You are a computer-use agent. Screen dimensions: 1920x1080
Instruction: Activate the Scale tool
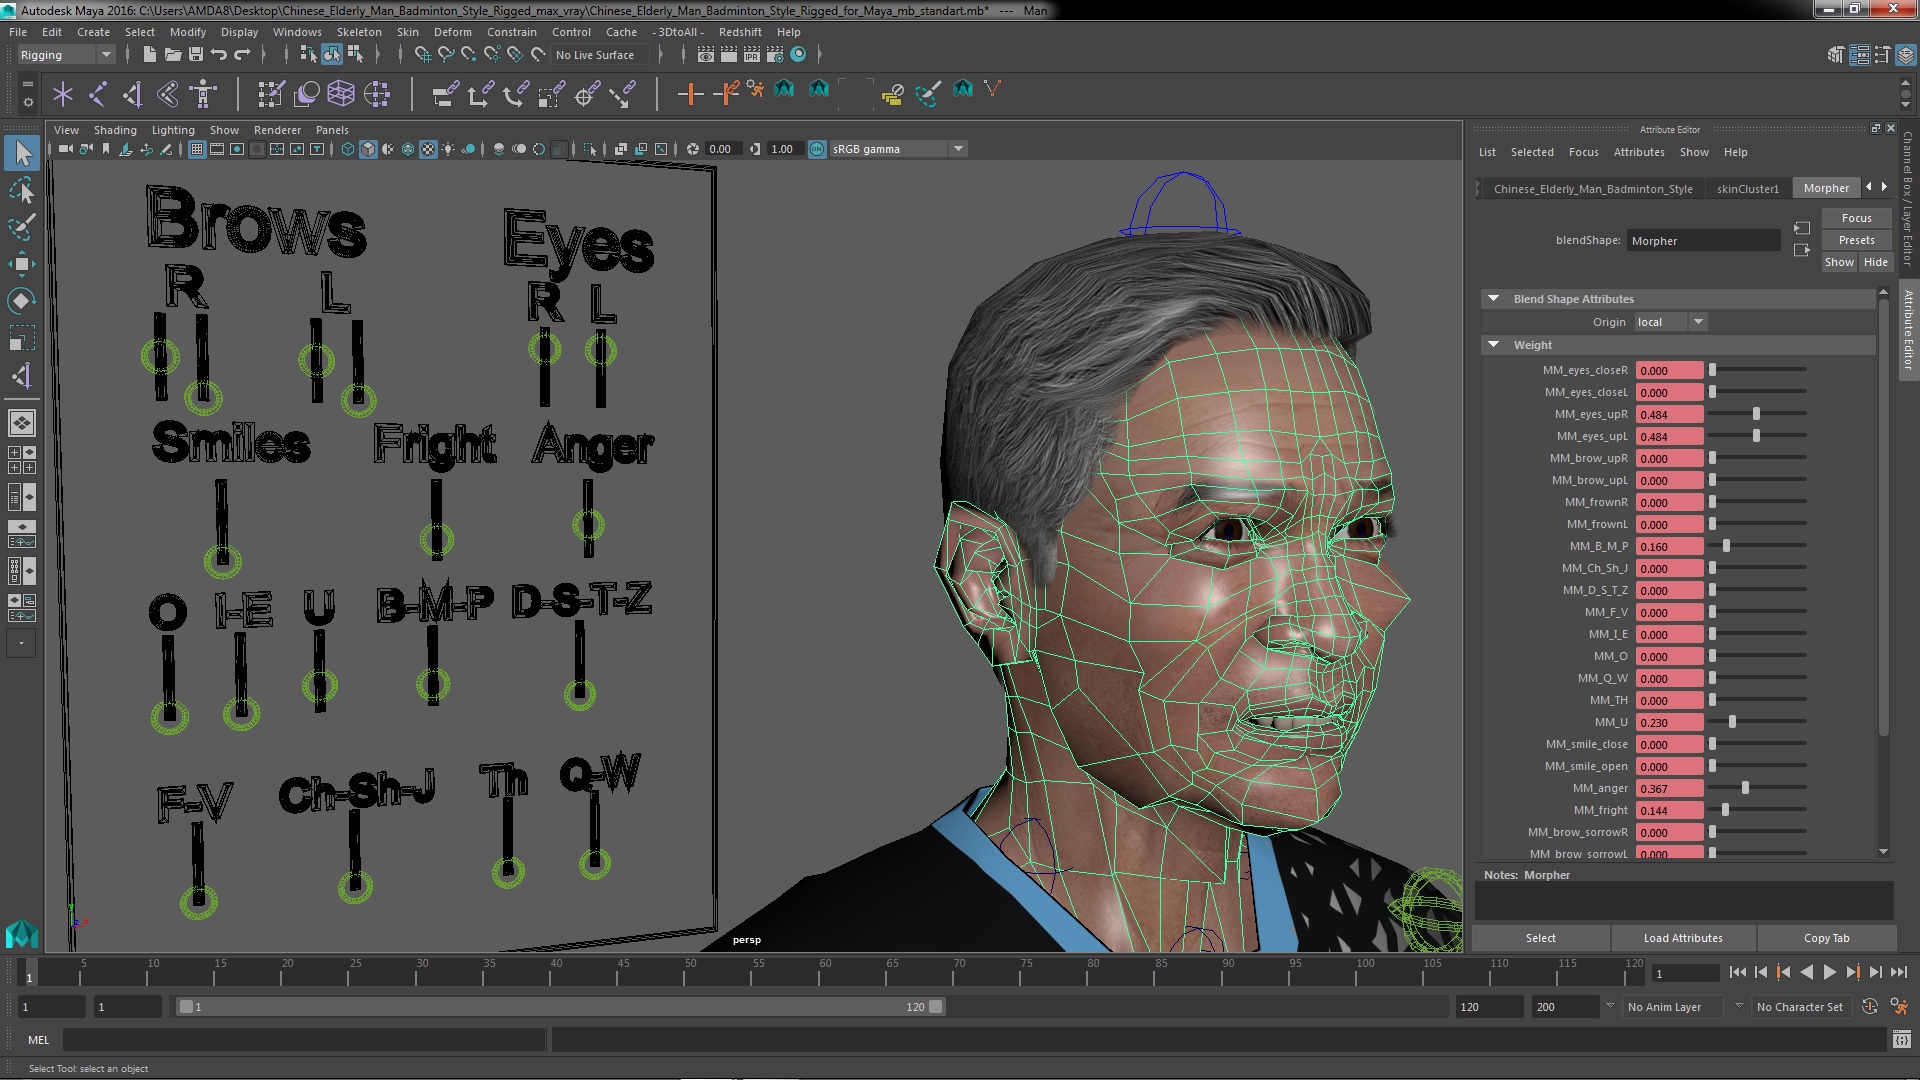tap(22, 338)
